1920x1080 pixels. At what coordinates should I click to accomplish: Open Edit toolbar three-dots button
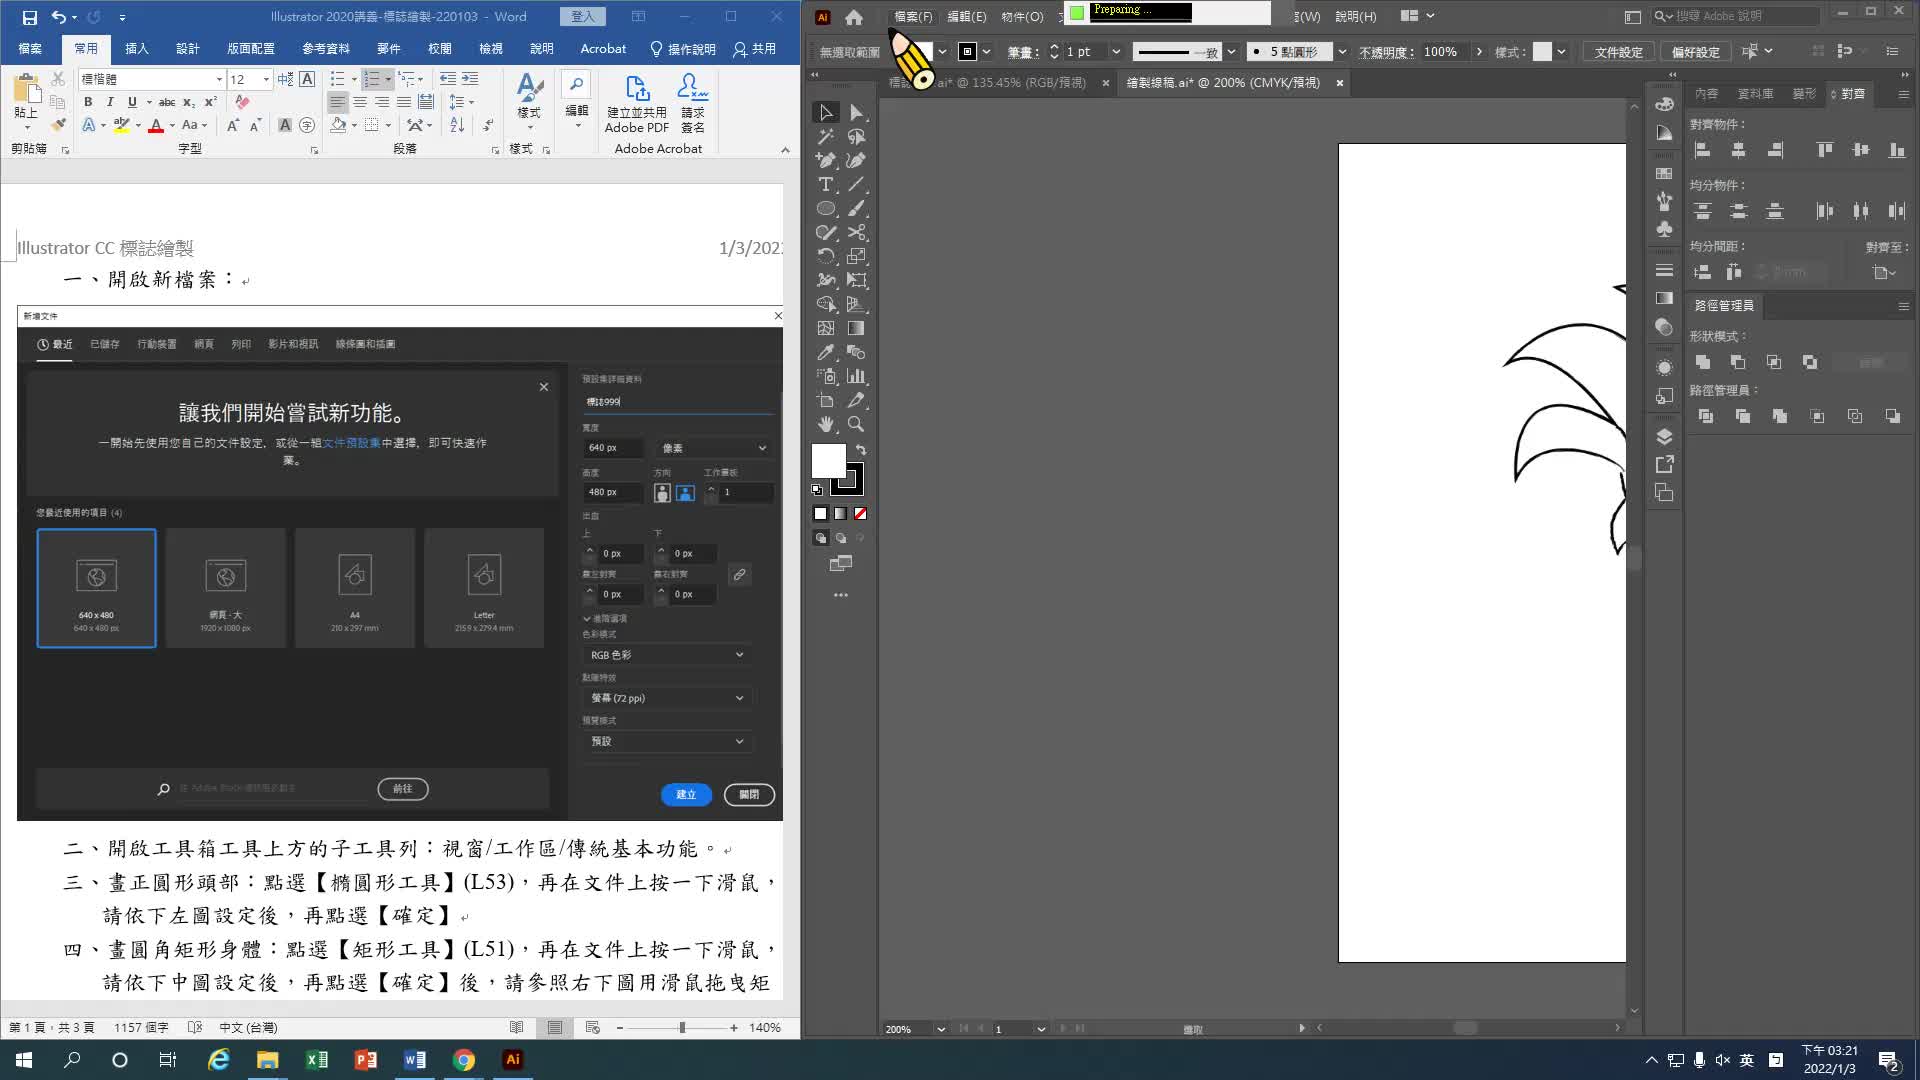pyautogui.click(x=841, y=595)
